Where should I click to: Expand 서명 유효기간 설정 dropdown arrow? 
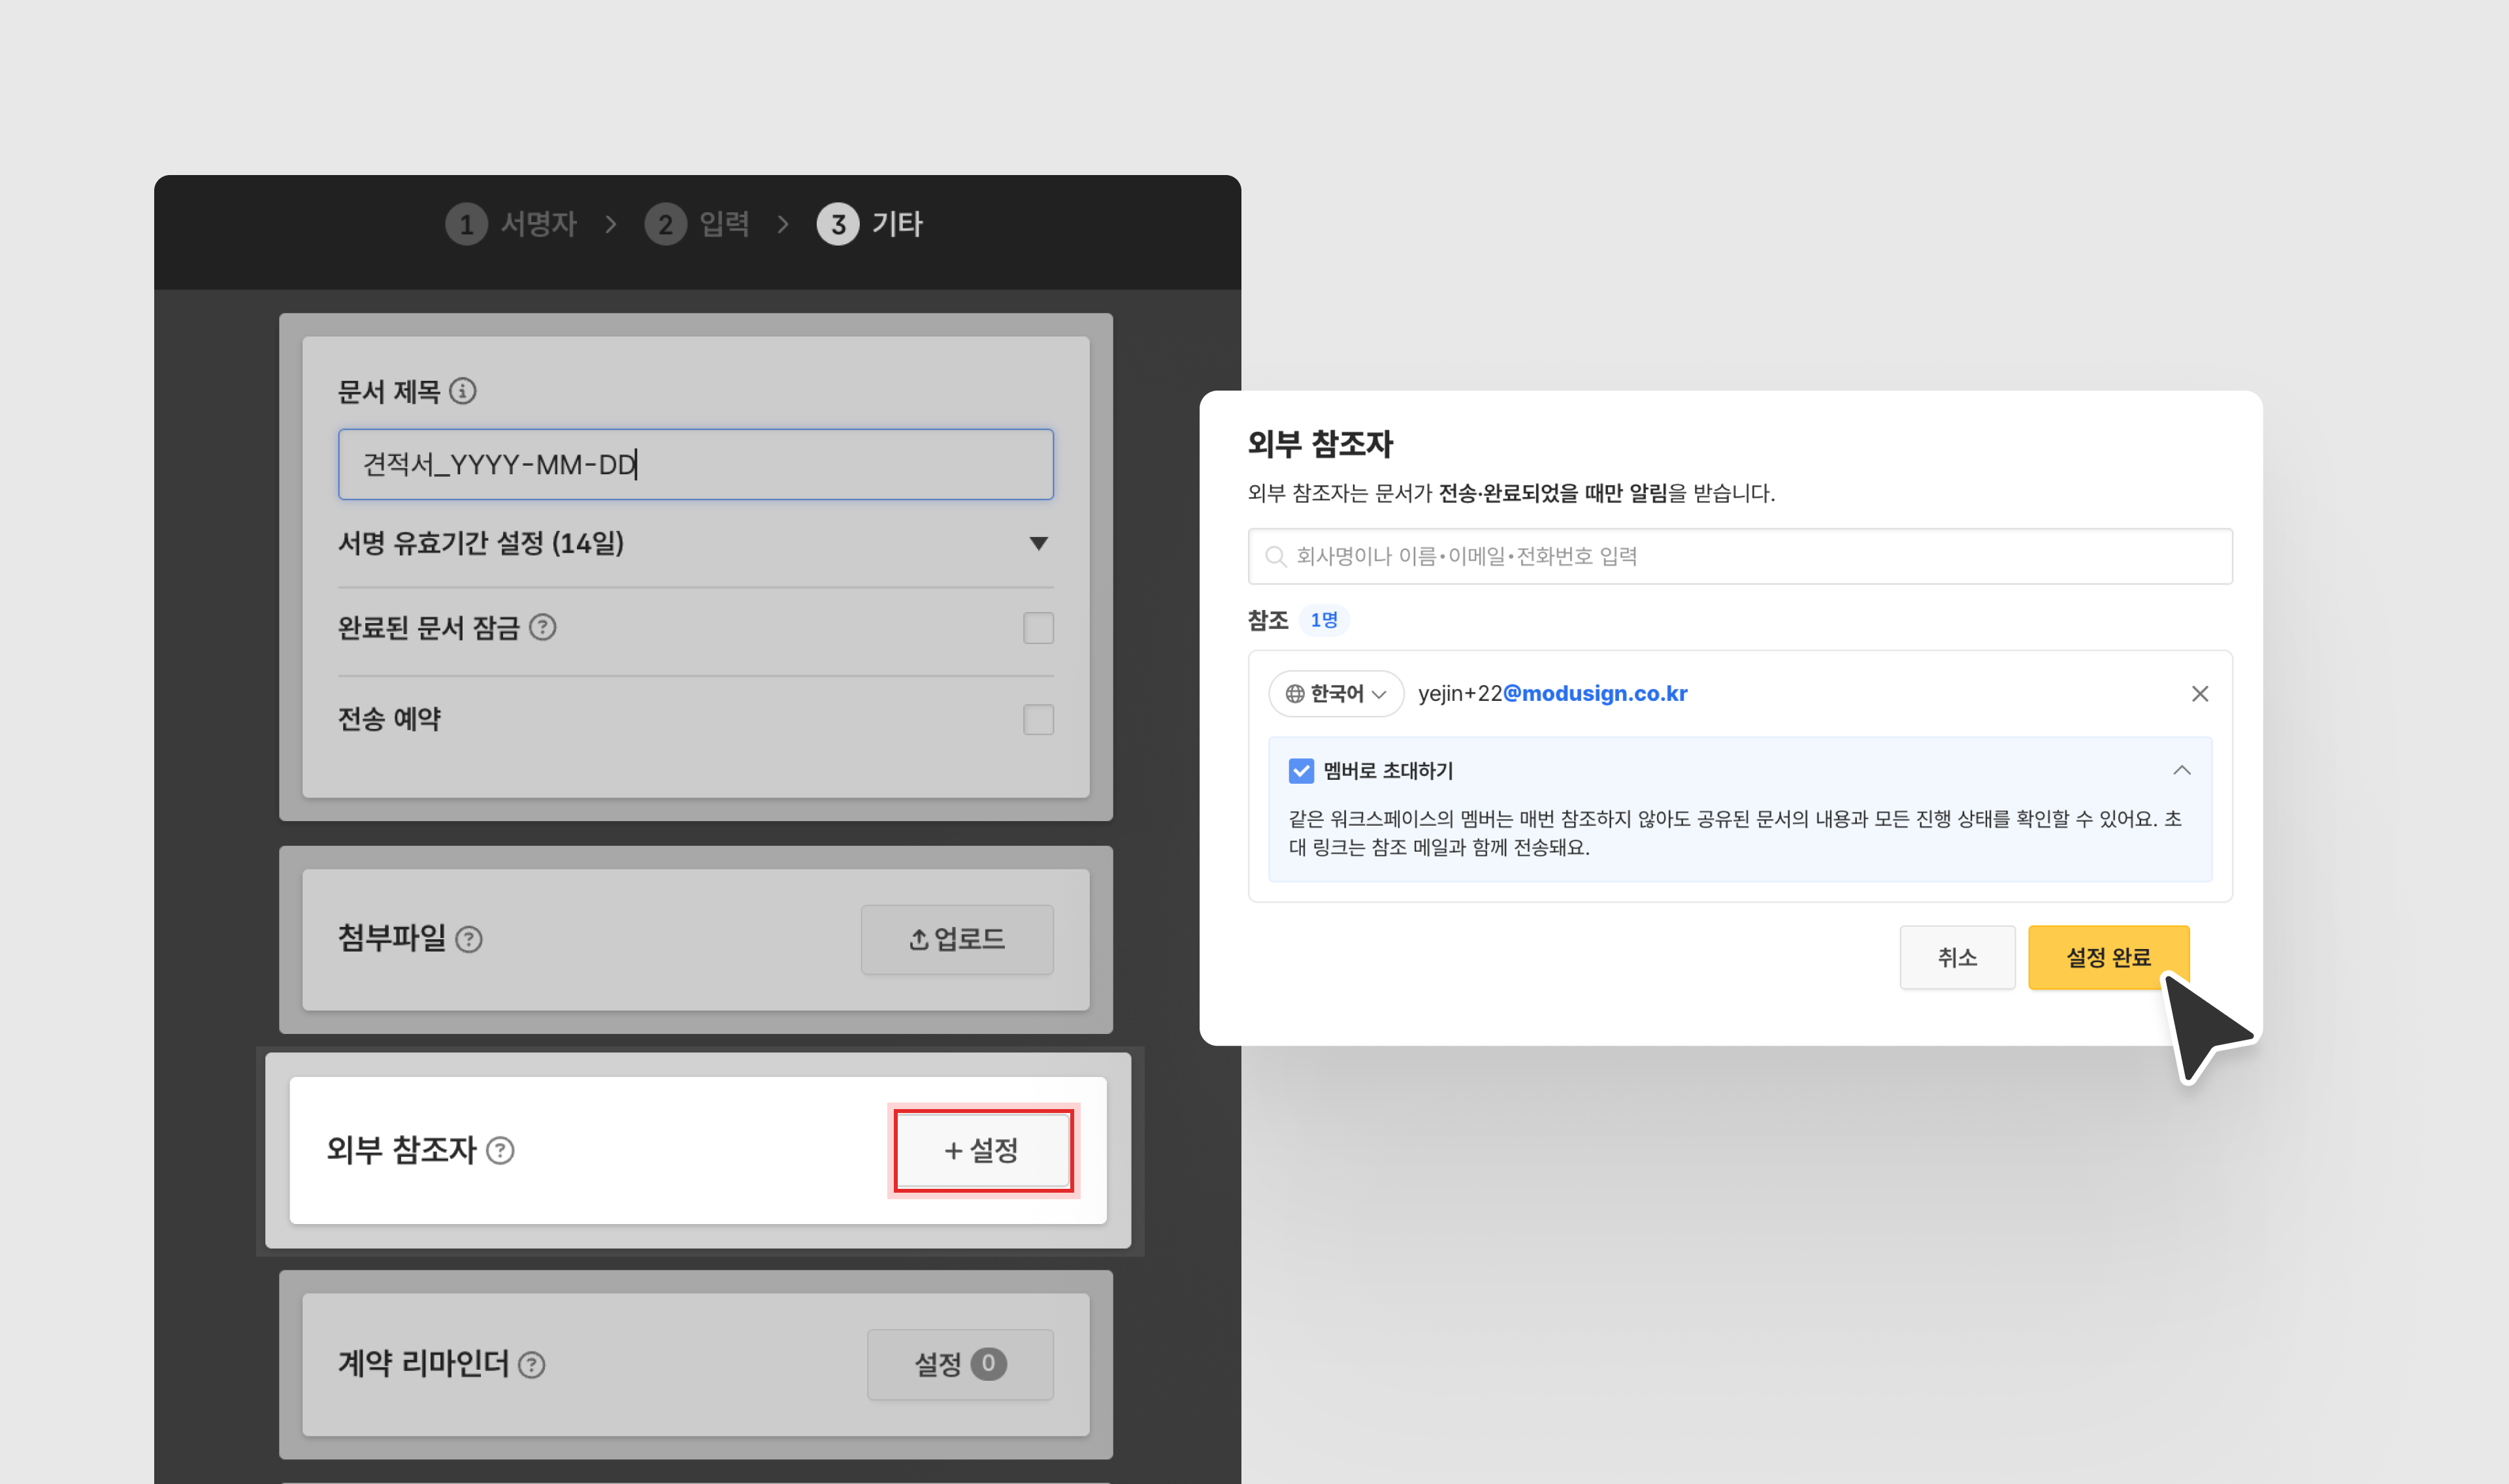click(1038, 544)
